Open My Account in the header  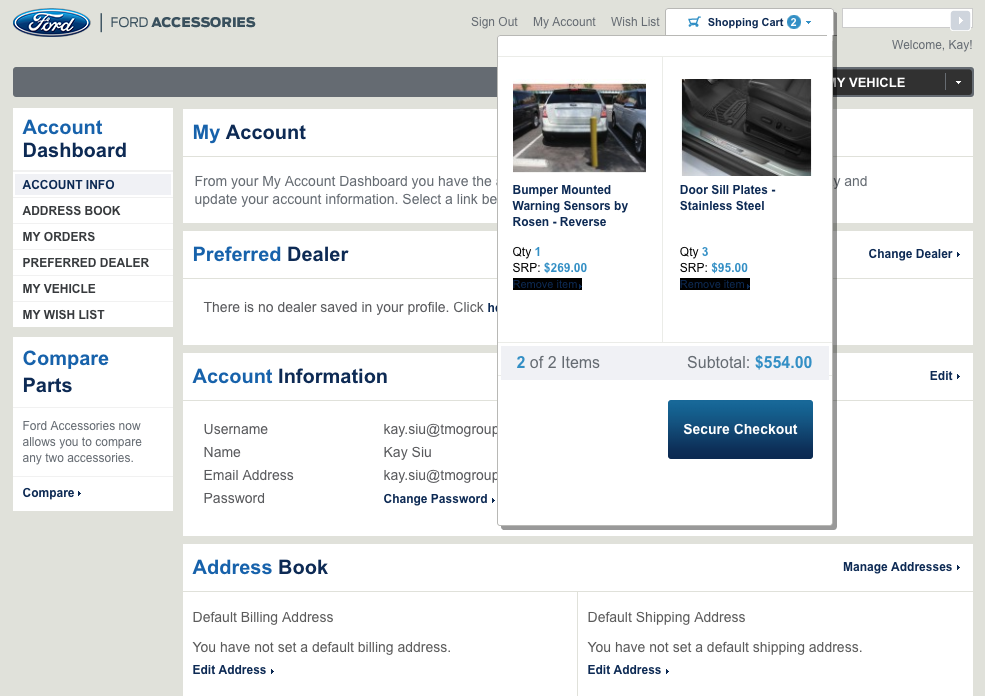coord(564,22)
